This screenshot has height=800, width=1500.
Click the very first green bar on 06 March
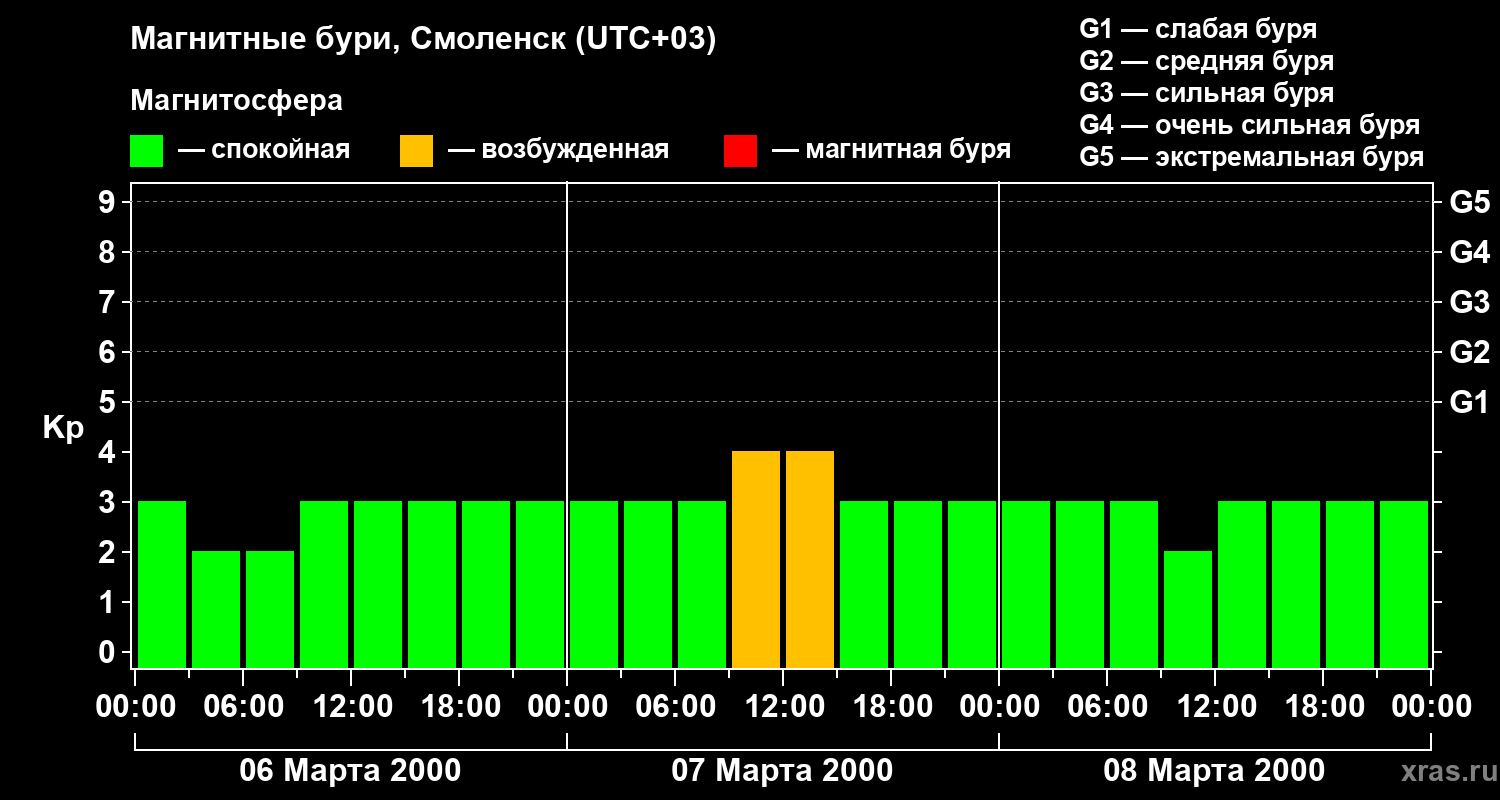(162, 585)
